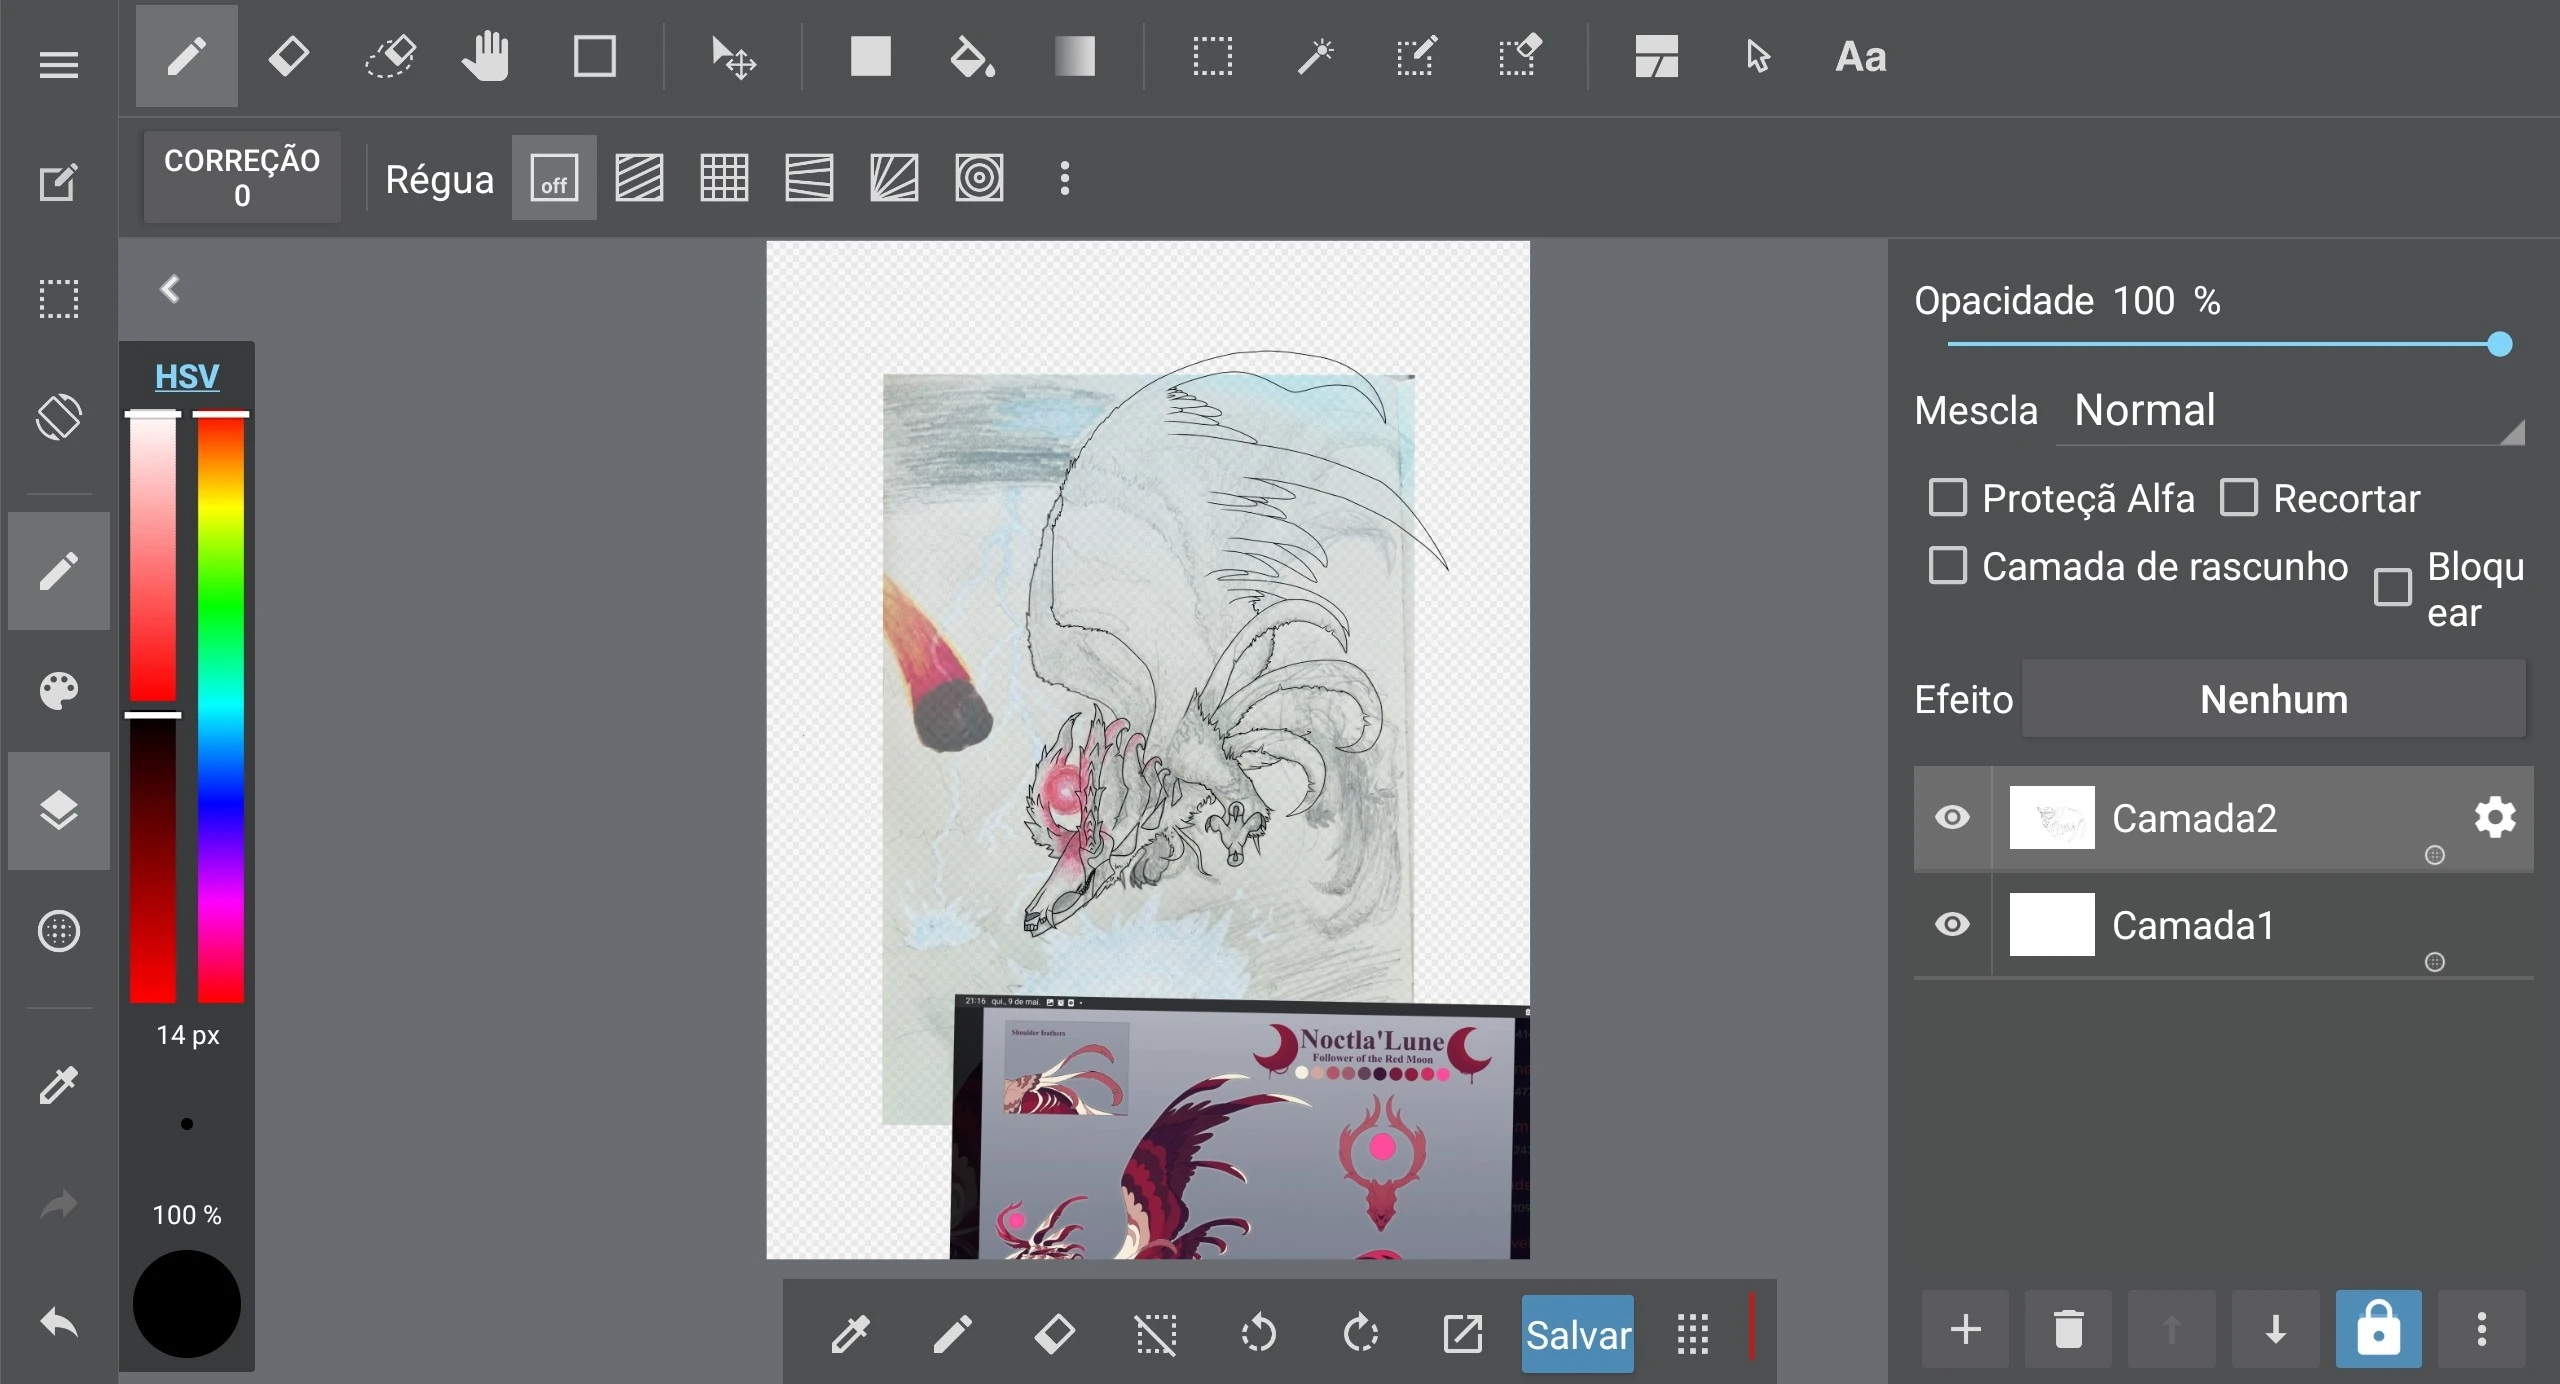Click the add new layer plus button
Viewport: 2560px width, 1384px height.
coord(1965,1330)
